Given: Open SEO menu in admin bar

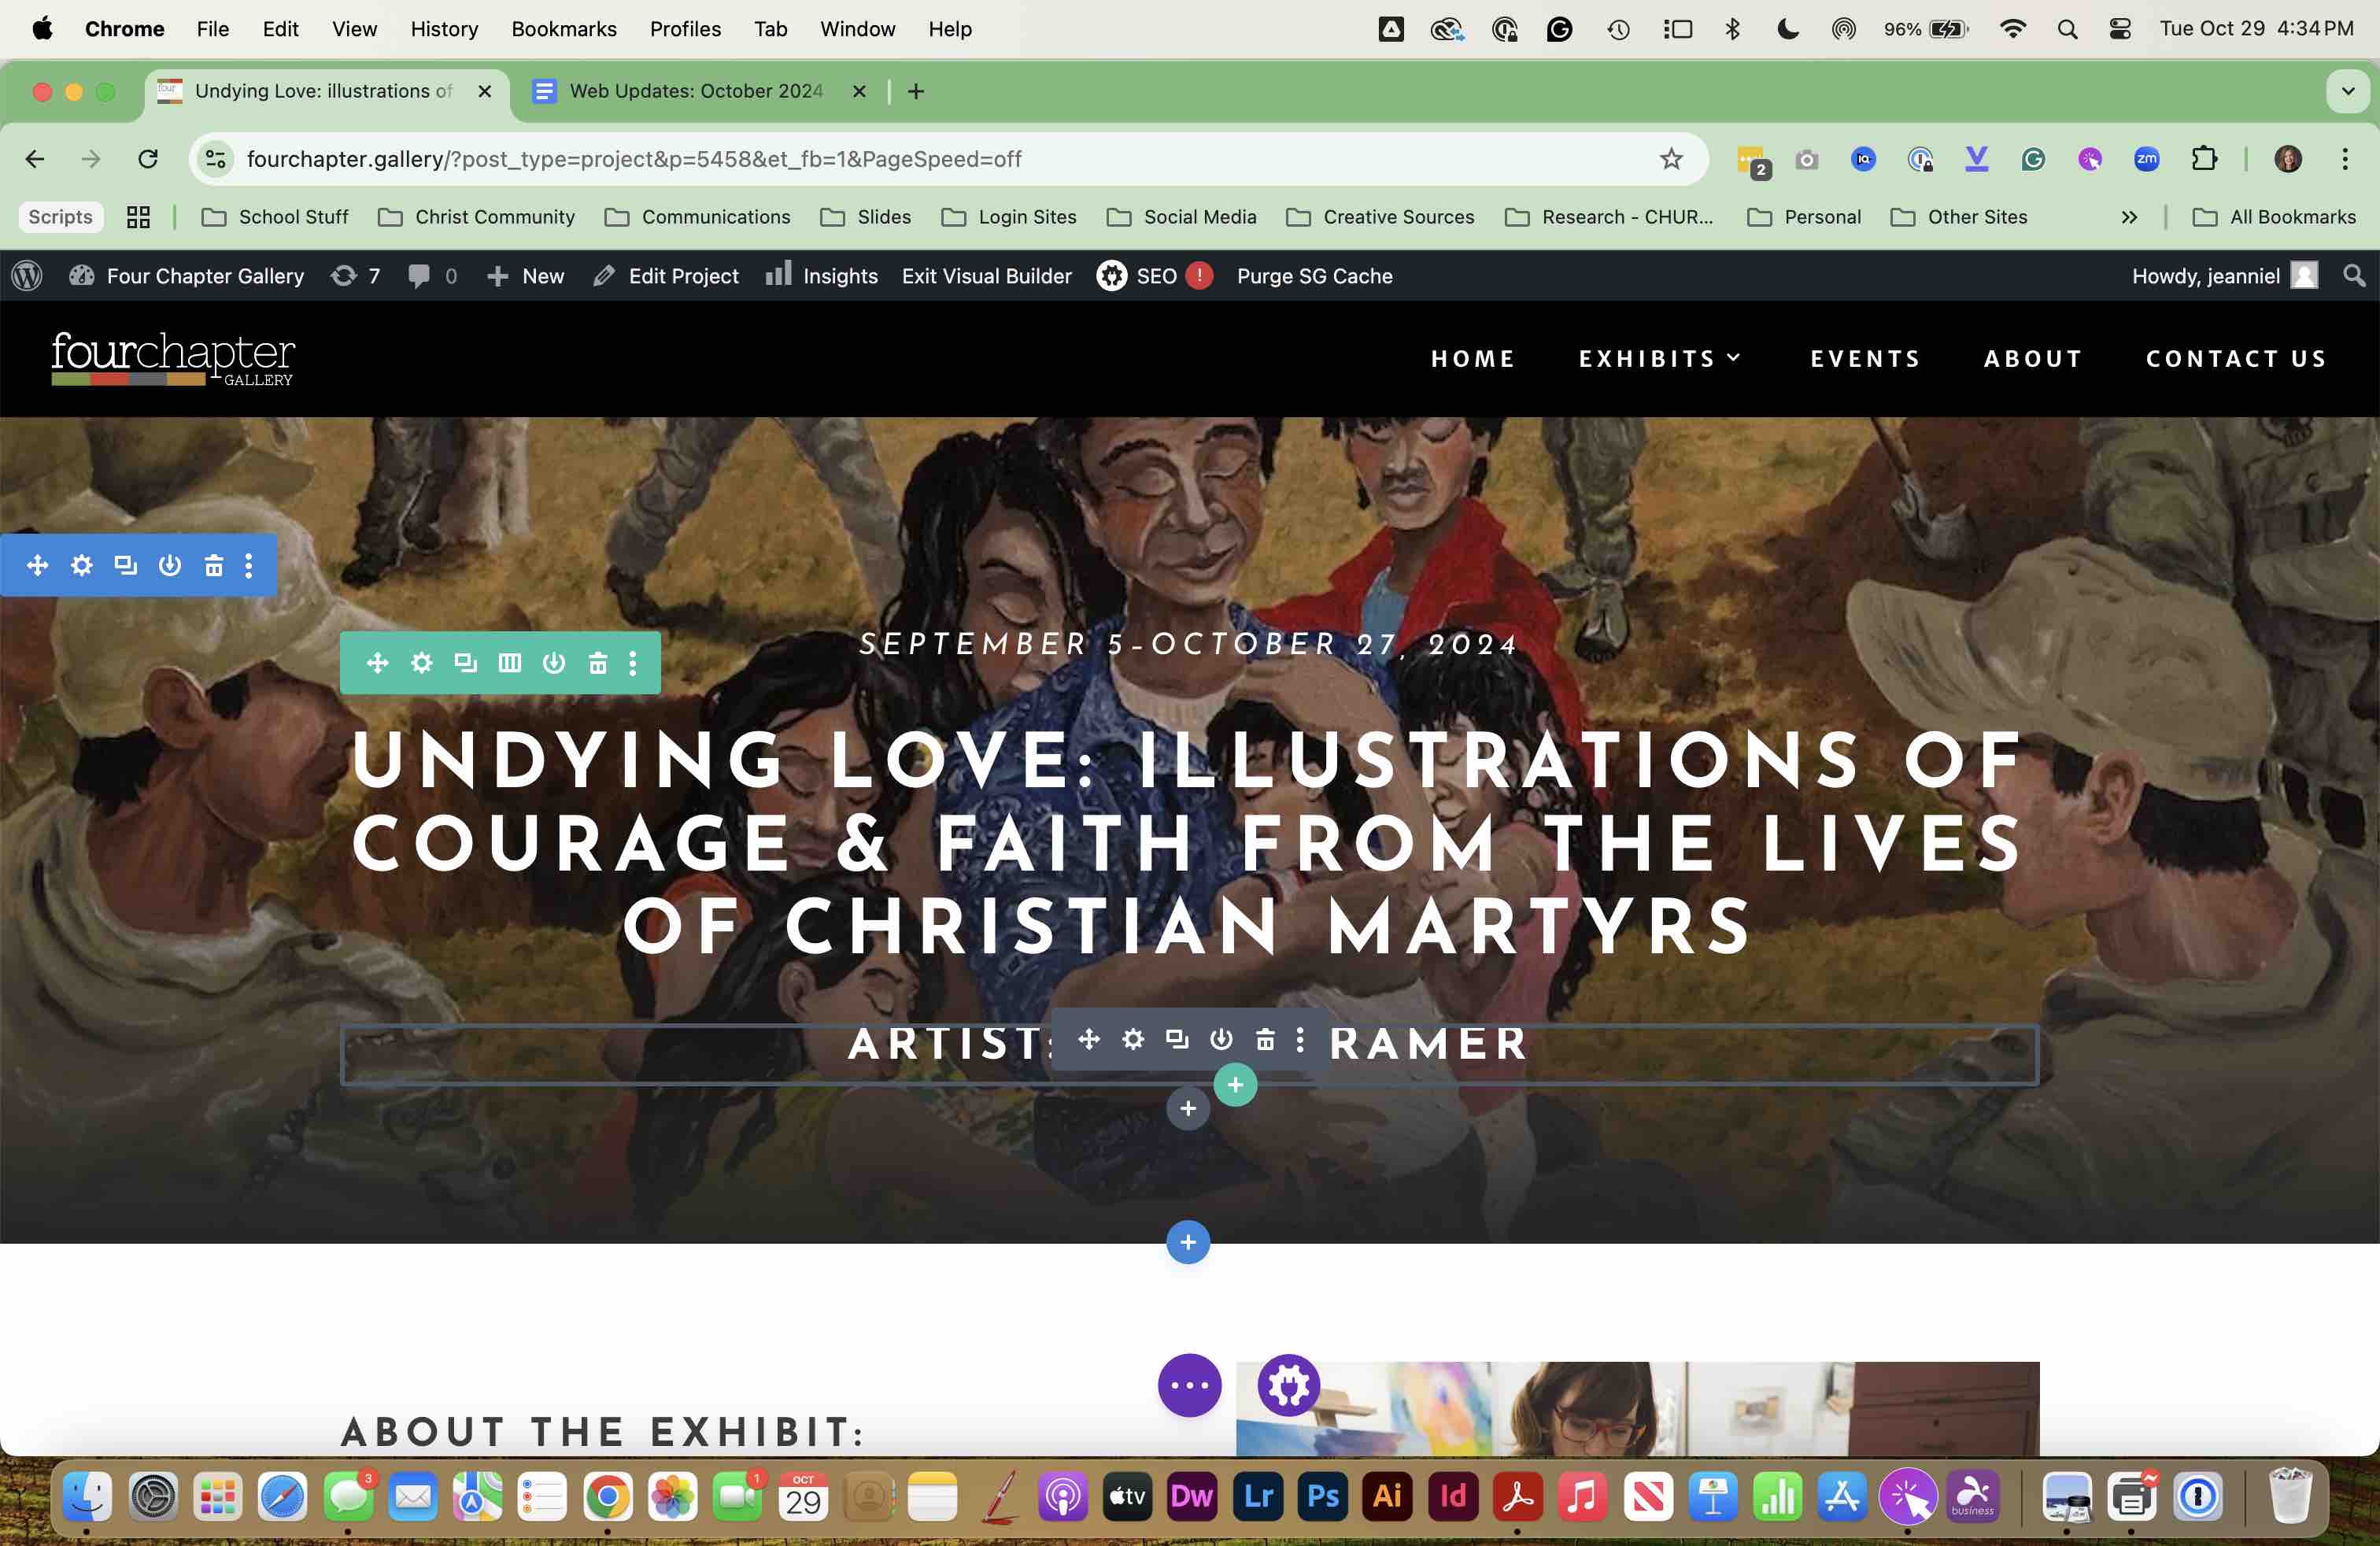Looking at the screenshot, I should [x=1154, y=276].
